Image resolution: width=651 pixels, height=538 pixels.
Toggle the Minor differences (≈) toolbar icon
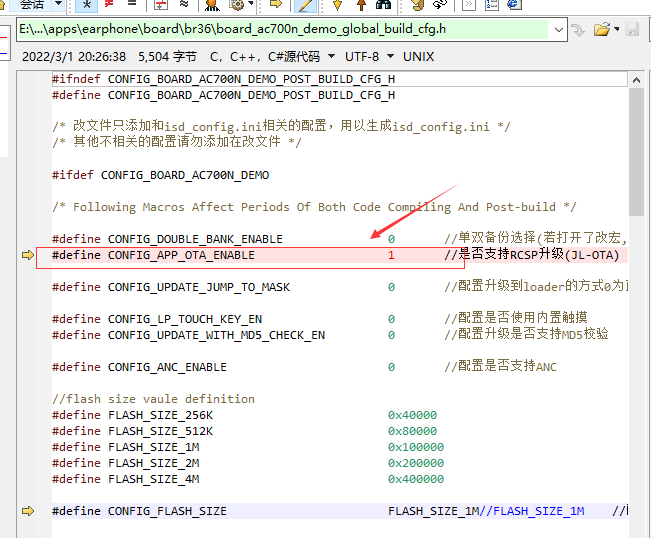point(184,4)
